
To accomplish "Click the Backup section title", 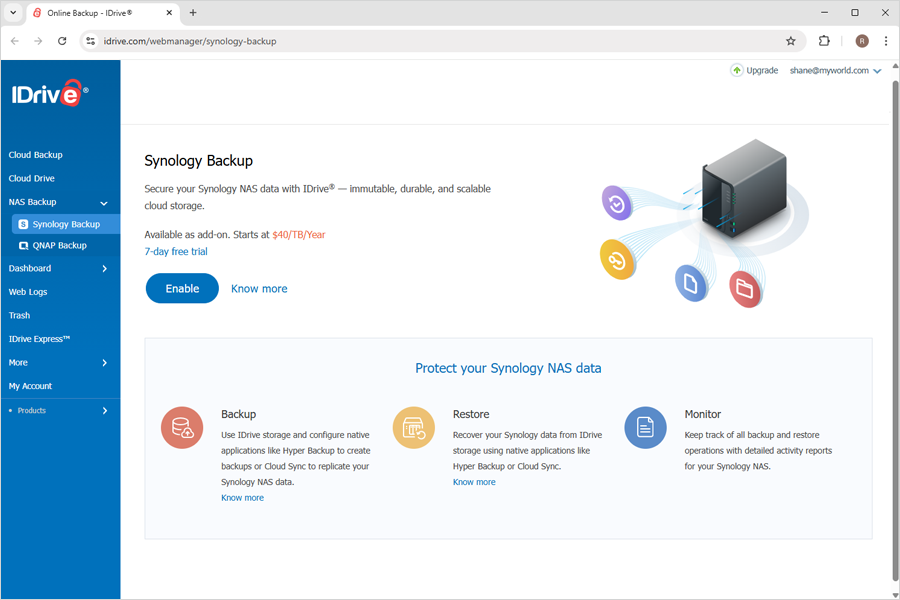I will coord(239,415).
